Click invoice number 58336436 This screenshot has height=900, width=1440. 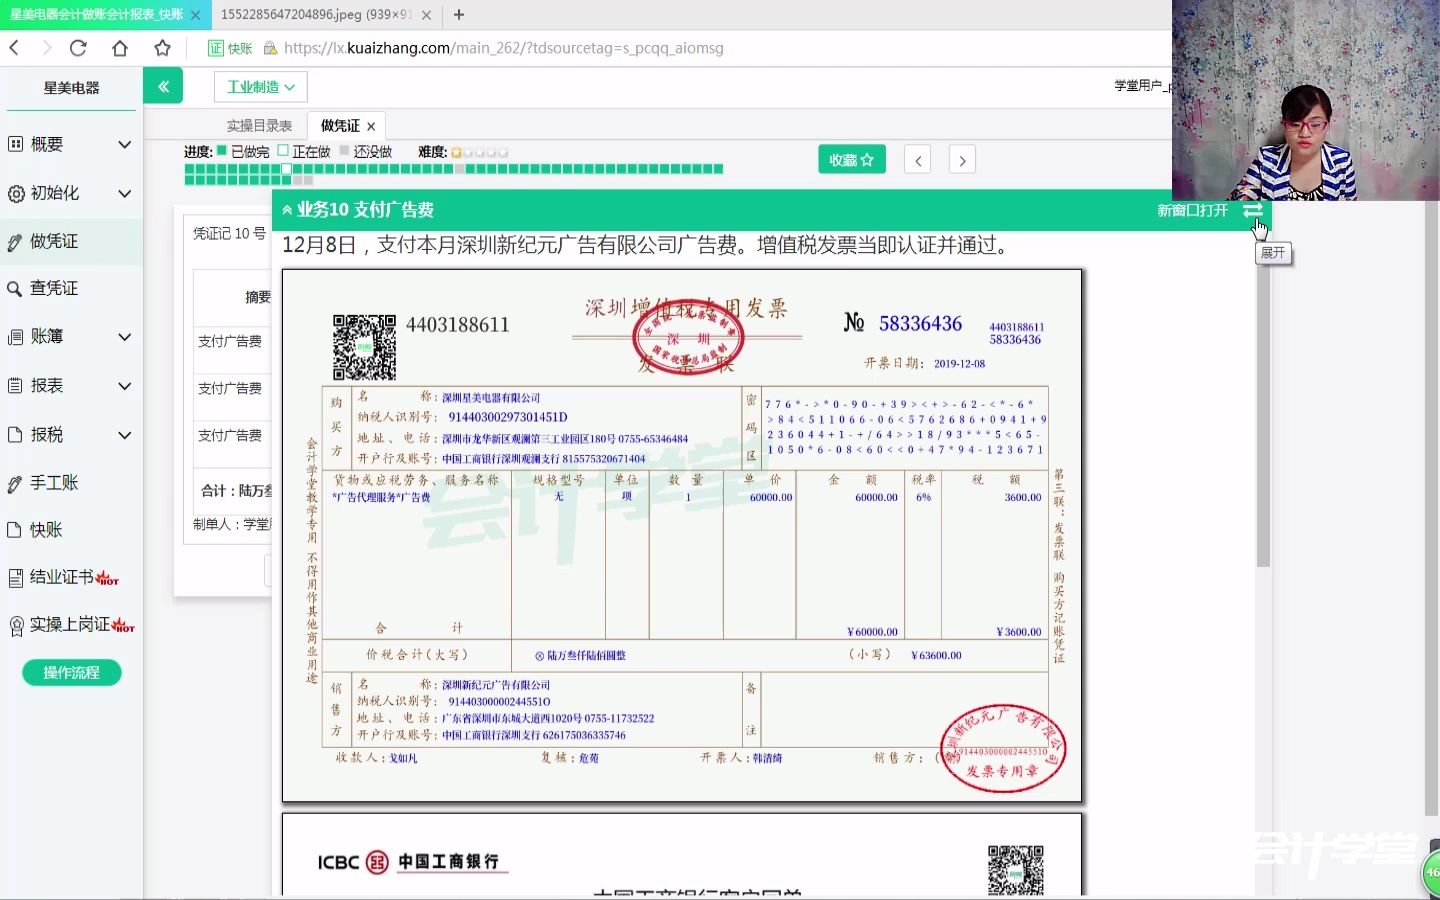[x=920, y=323]
